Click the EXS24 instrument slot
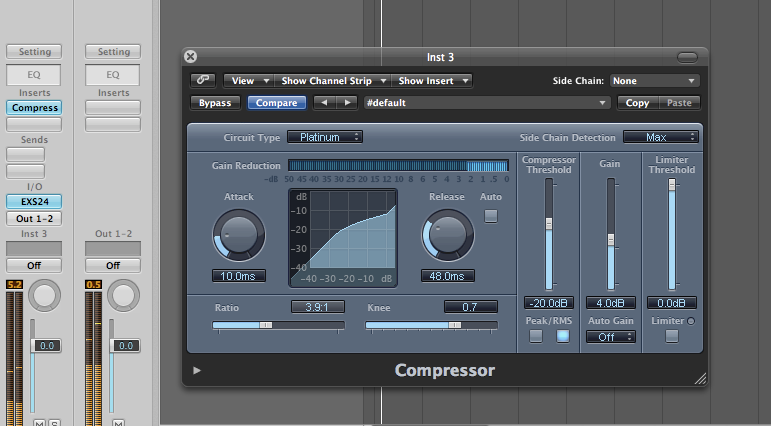 34,202
